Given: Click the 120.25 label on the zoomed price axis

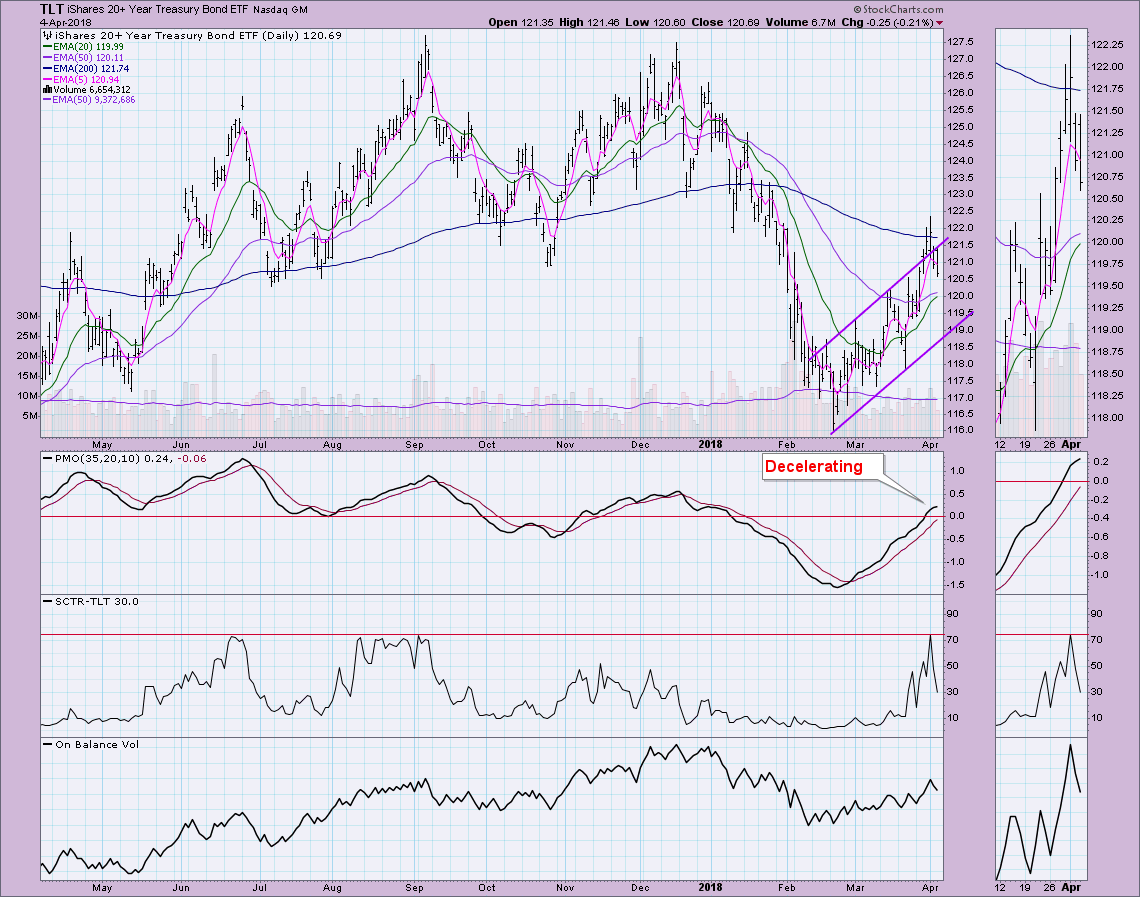Looking at the screenshot, I should coord(1107,220).
